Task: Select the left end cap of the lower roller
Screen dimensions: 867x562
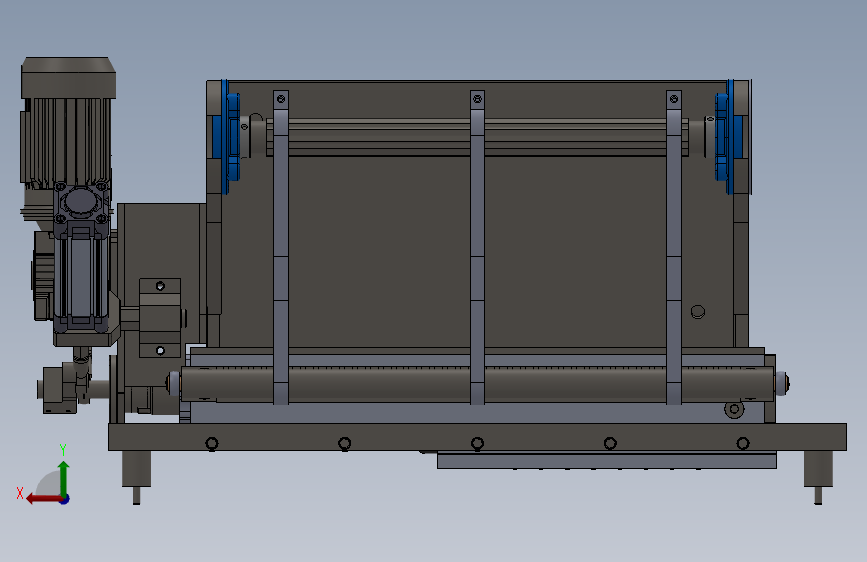Action: tap(173, 383)
